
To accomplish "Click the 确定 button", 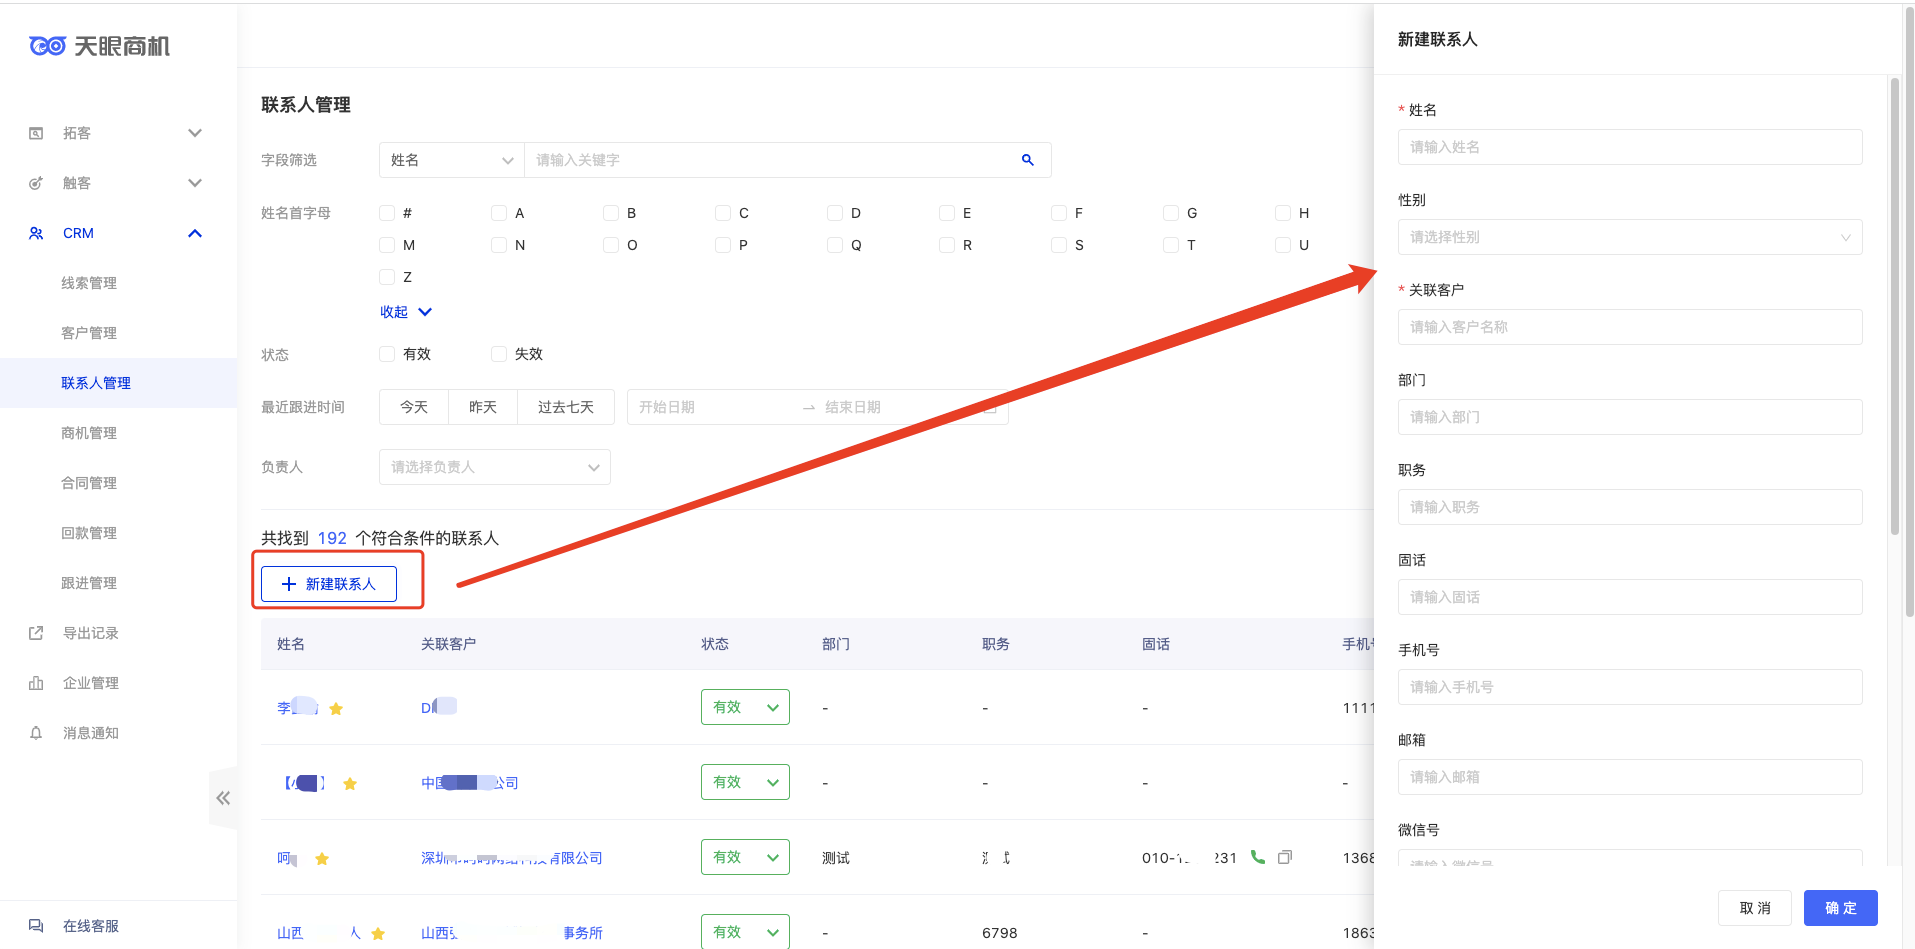I will point(1841,908).
